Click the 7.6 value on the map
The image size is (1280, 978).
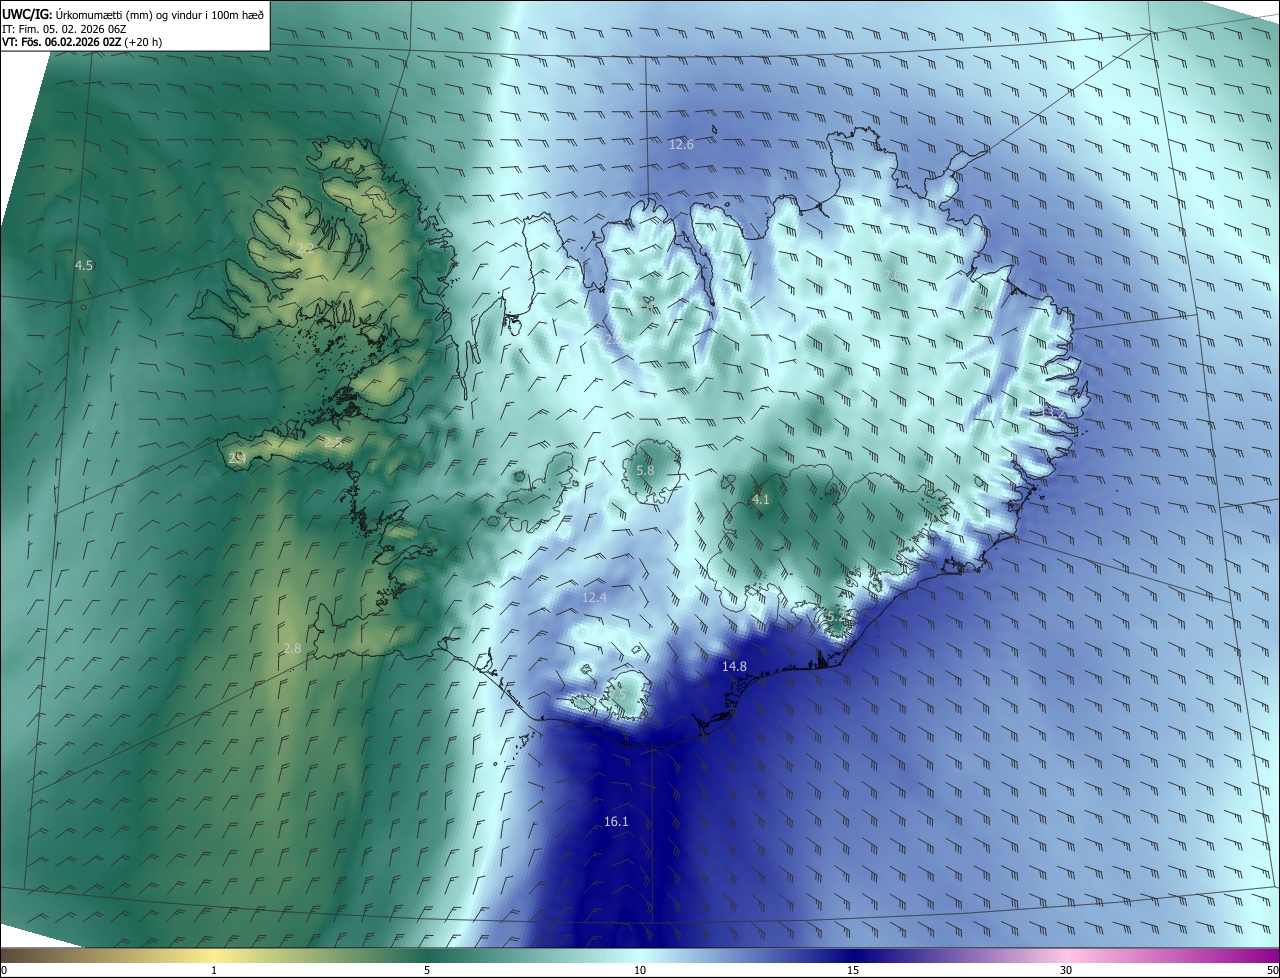tap(894, 275)
